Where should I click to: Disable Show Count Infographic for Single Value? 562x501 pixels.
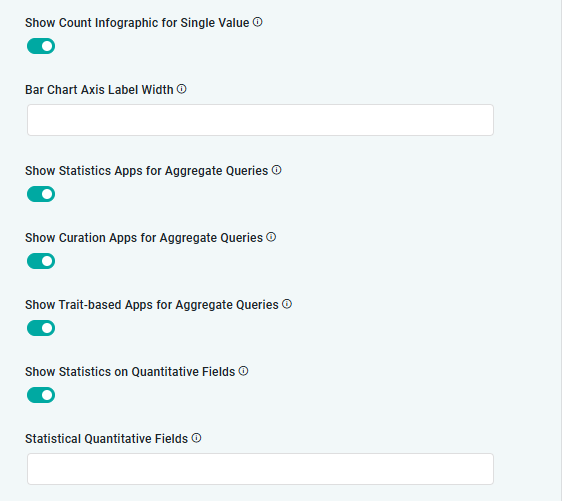41,46
